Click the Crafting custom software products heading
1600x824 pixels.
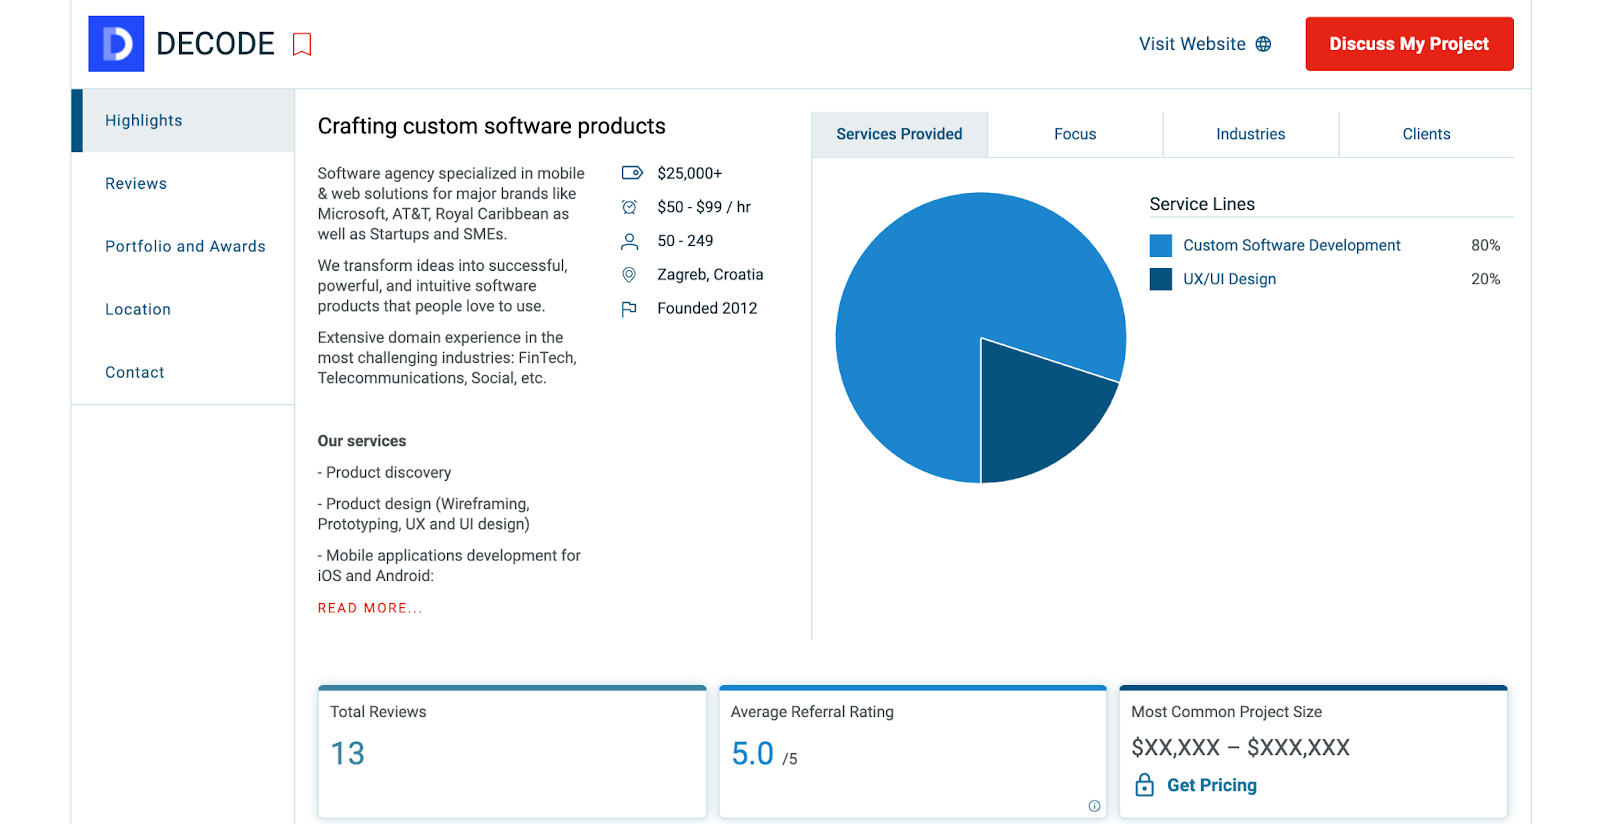tap(491, 126)
